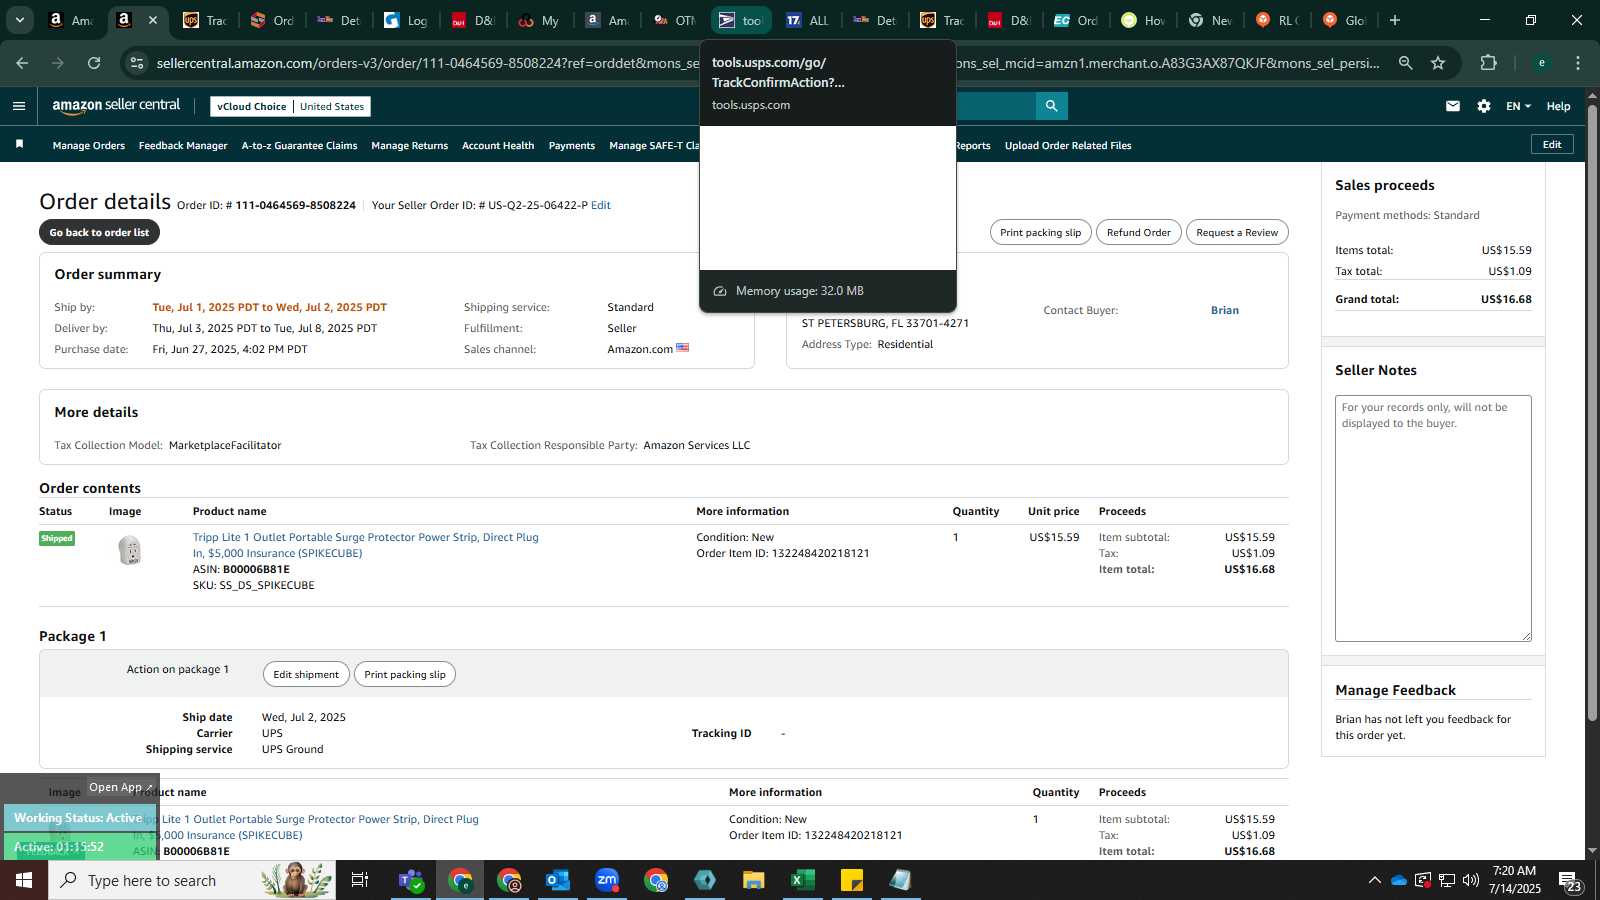The image size is (1600, 900).
Task: Switch to the ALL browser tab
Action: [808, 20]
